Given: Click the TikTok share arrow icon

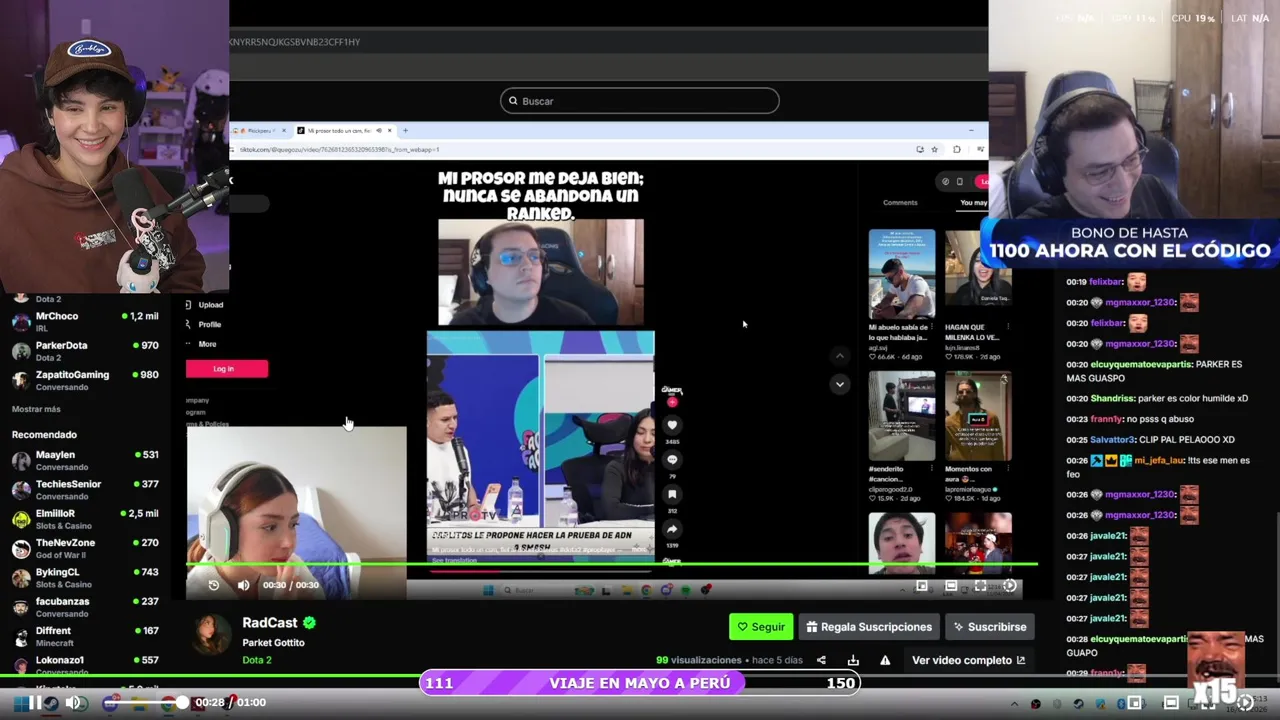Looking at the screenshot, I should coord(672,529).
